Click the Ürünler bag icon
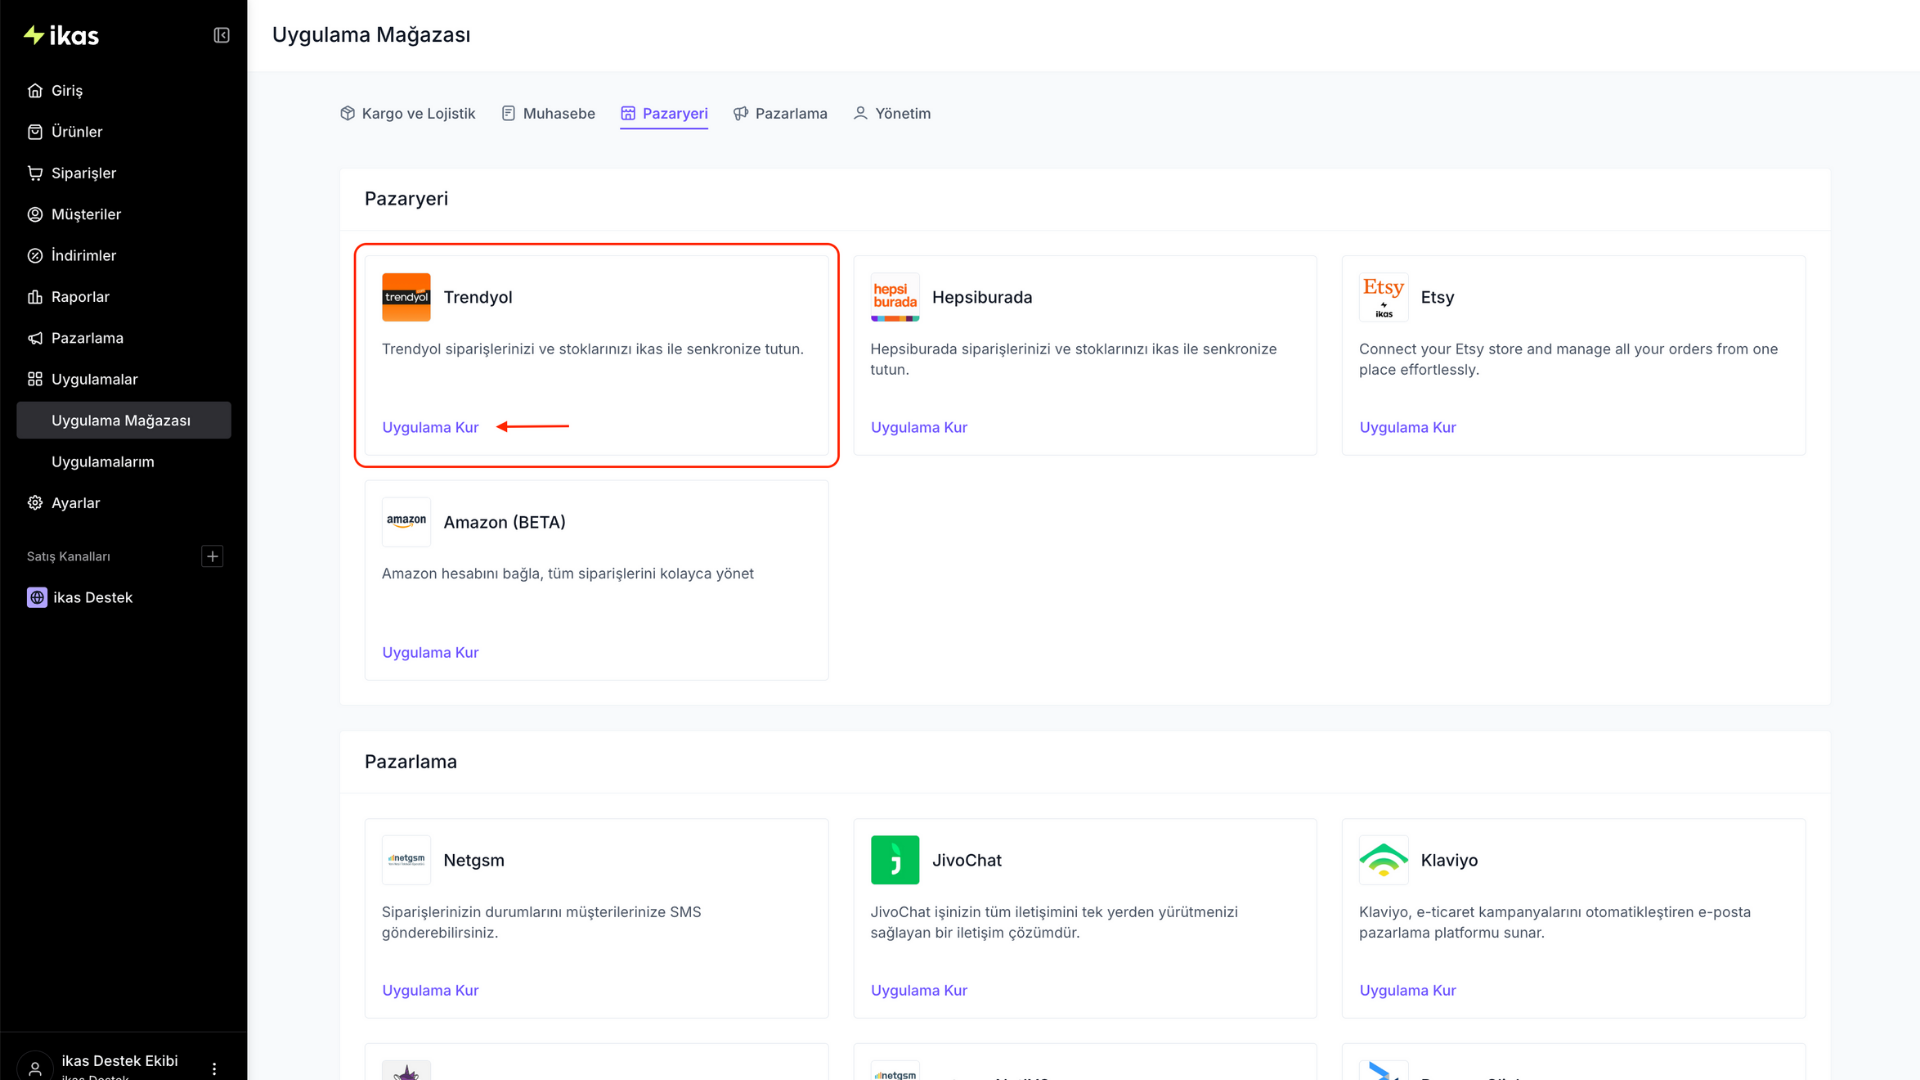This screenshot has width=1920, height=1080. pyautogui.click(x=35, y=132)
